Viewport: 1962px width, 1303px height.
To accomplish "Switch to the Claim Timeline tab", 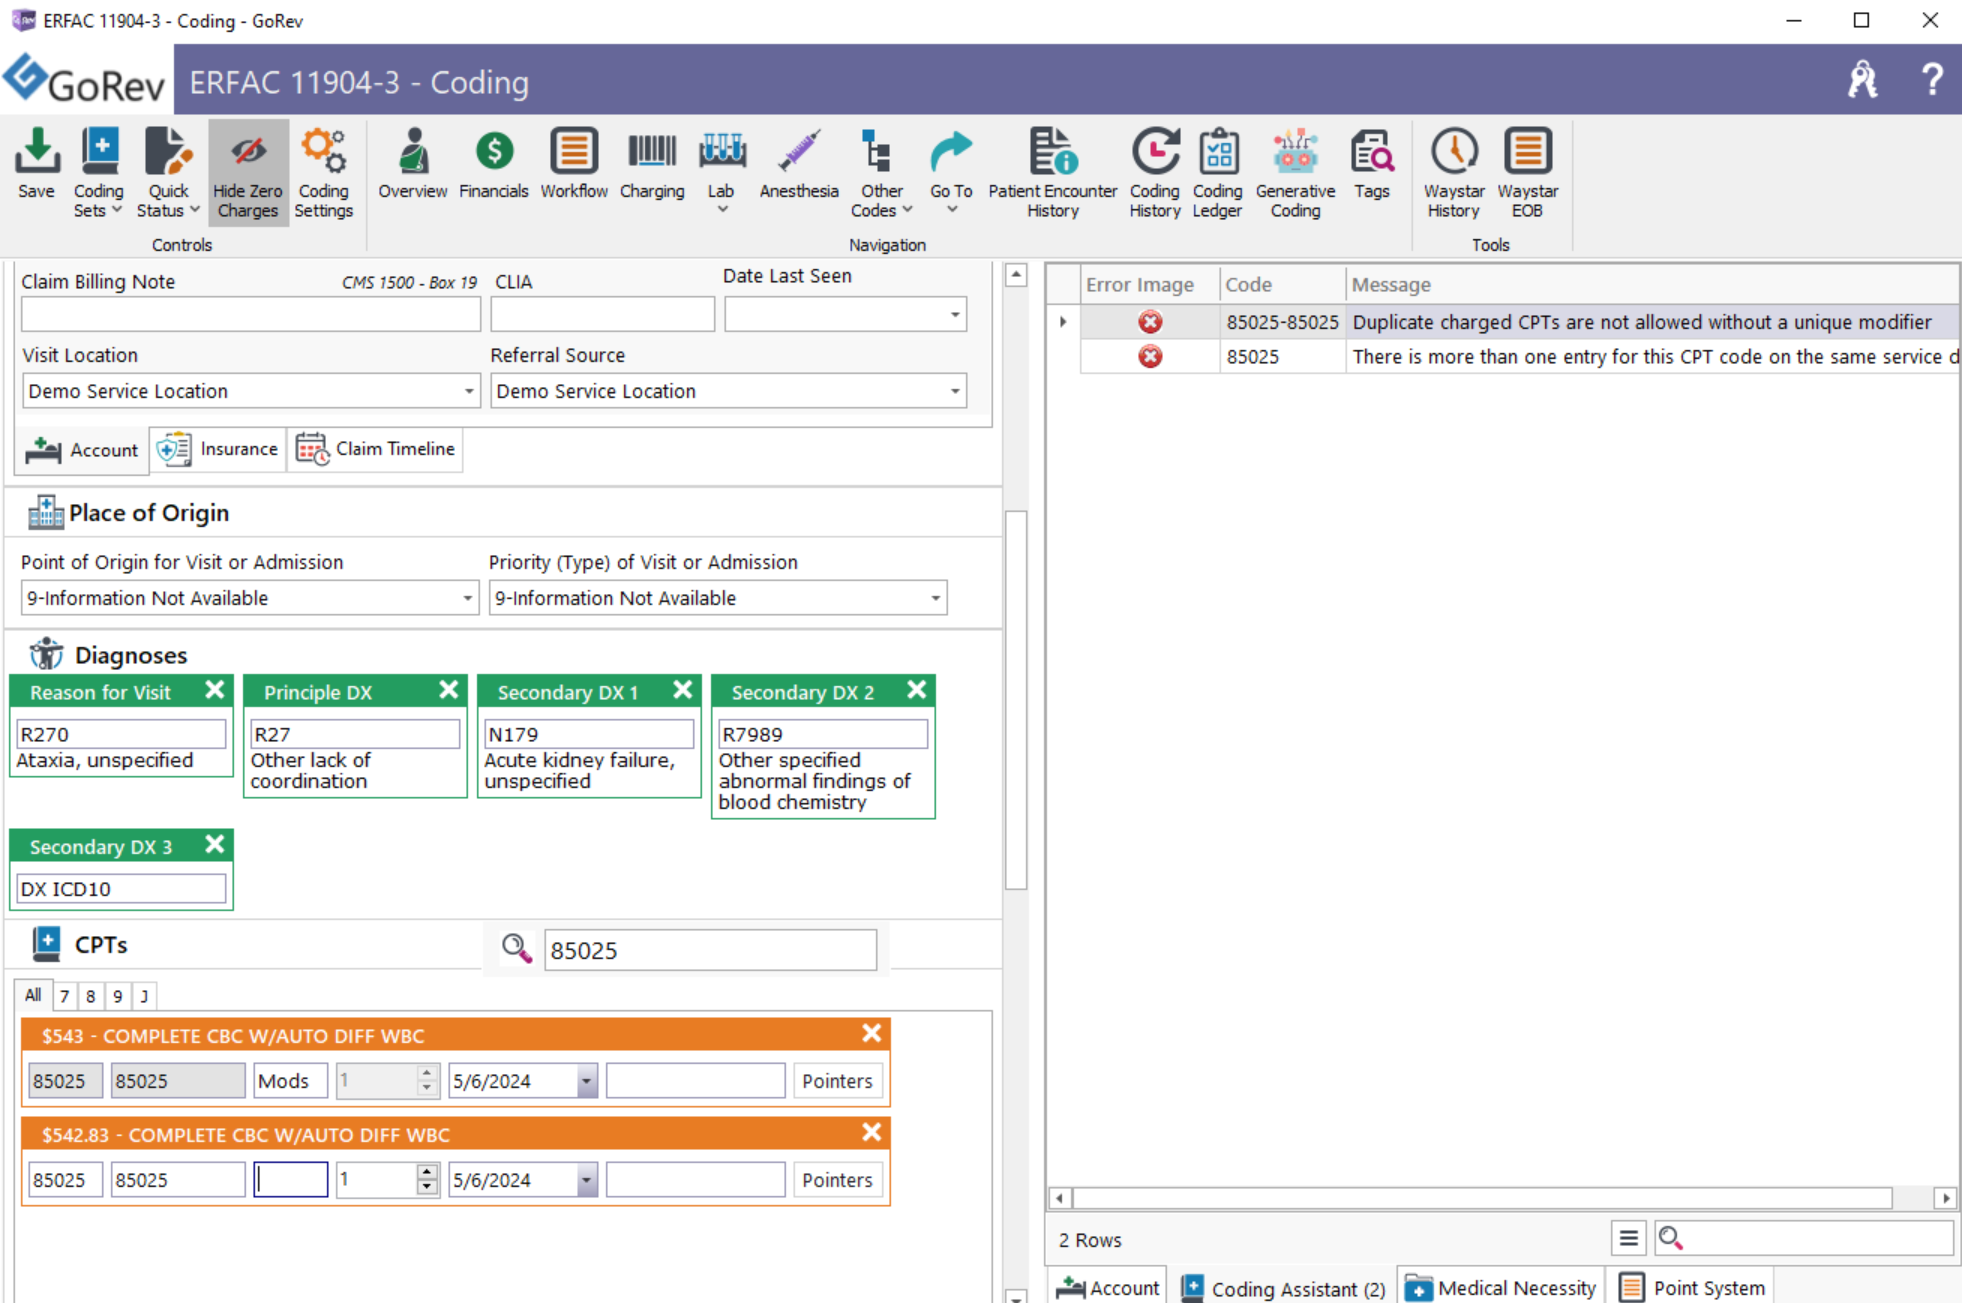I will pyautogui.click(x=376, y=449).
